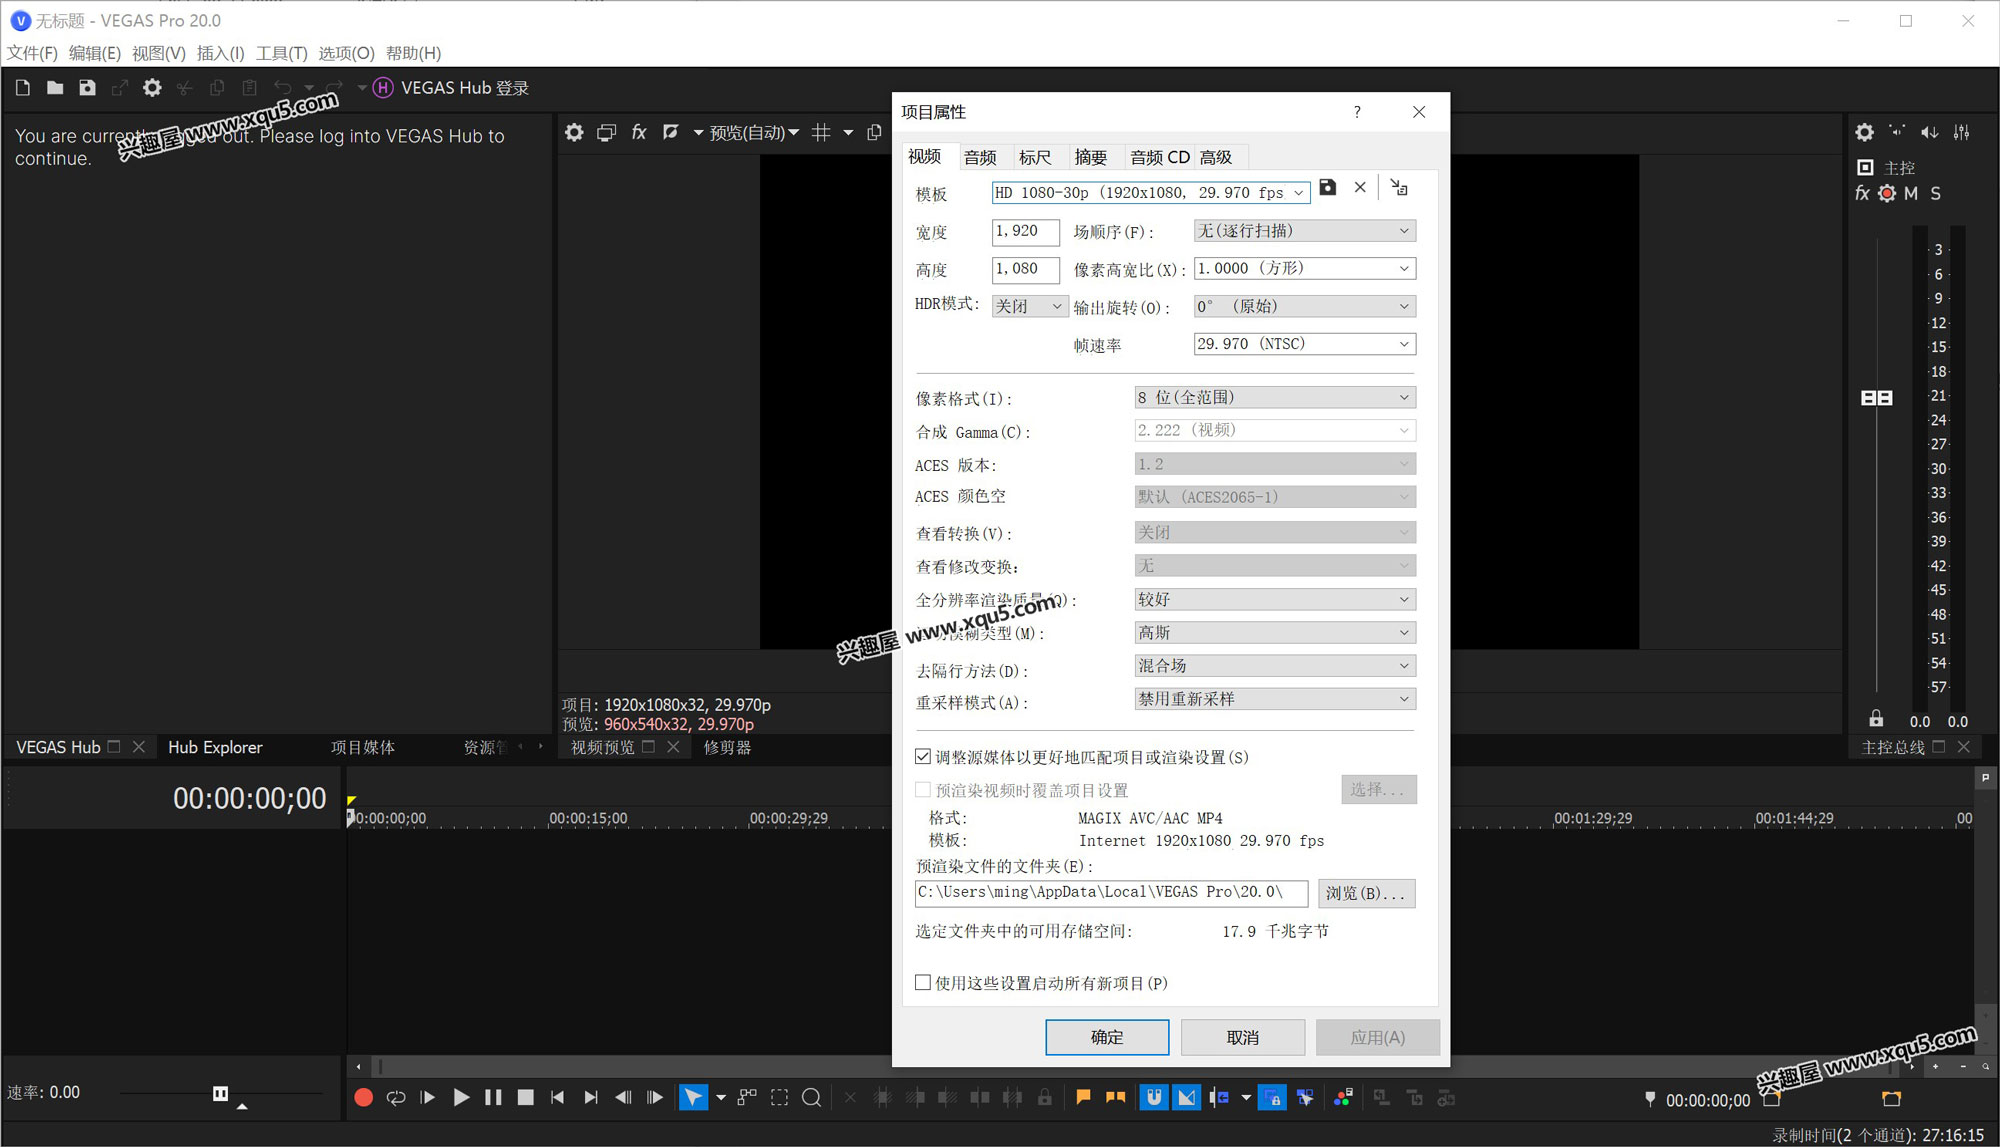This screenshot has height=1147, width=2000.
Task: Click the master fader lock icon
Action: tap(1876, 719)
